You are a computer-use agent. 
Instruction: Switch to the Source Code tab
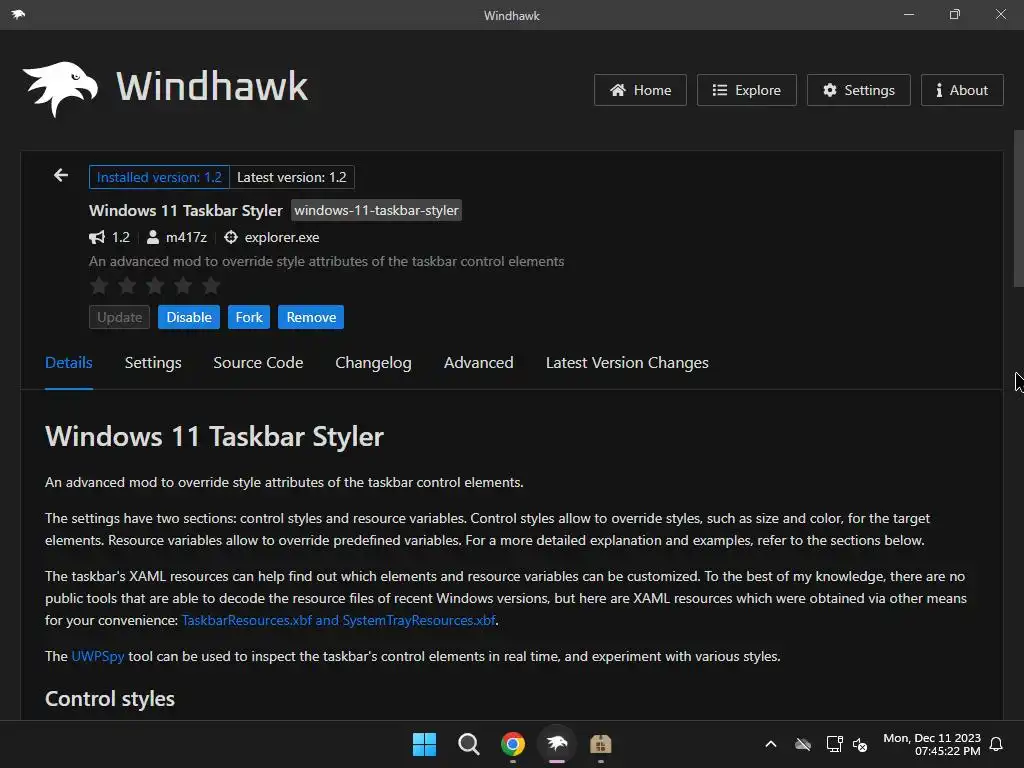258,363
